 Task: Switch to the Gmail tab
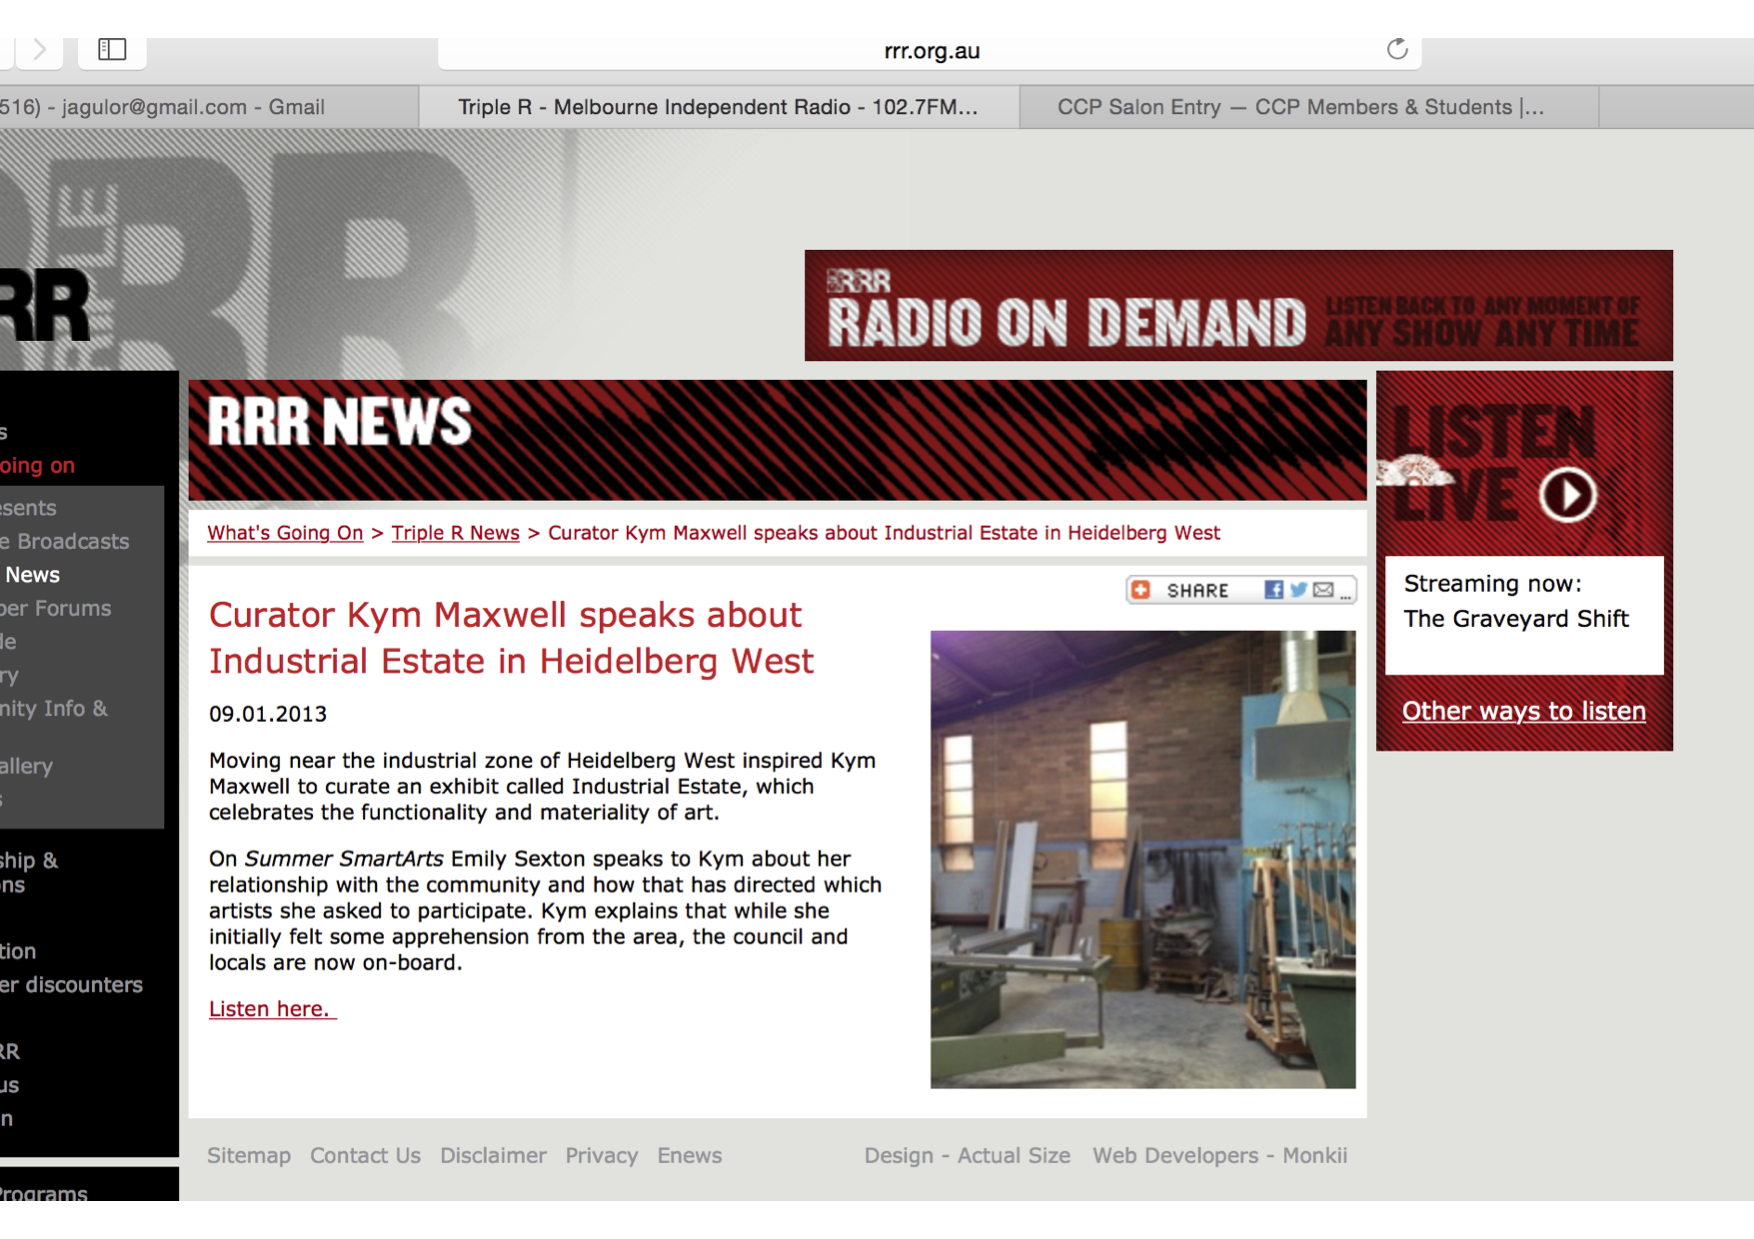pyautogui.click(x=208, y=107)
